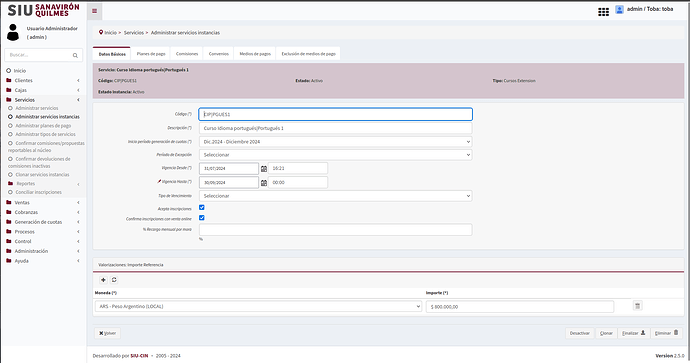Click the Volver button
Screen dimensions: 690x363
point(107,333)
